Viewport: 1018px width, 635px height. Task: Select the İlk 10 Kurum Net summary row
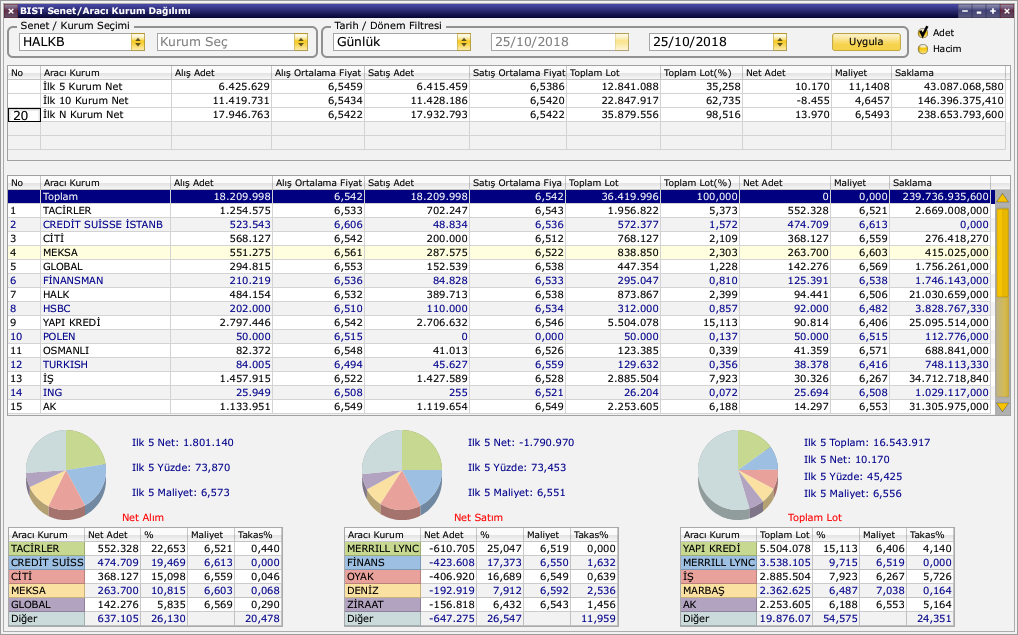click(506, 101)
